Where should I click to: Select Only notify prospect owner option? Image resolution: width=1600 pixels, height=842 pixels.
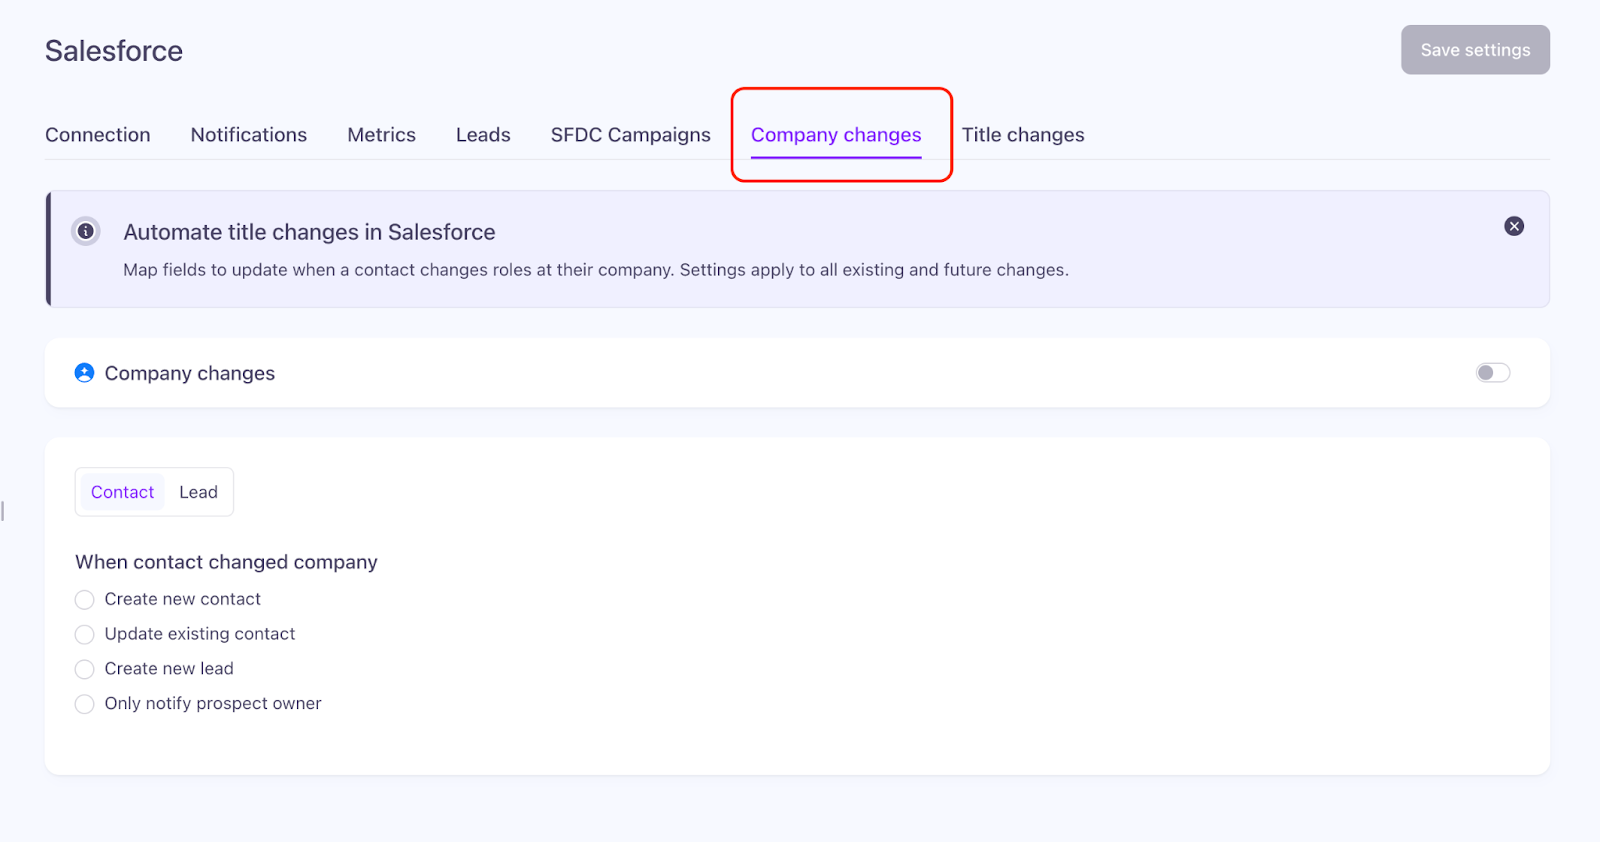pos(85,704)
